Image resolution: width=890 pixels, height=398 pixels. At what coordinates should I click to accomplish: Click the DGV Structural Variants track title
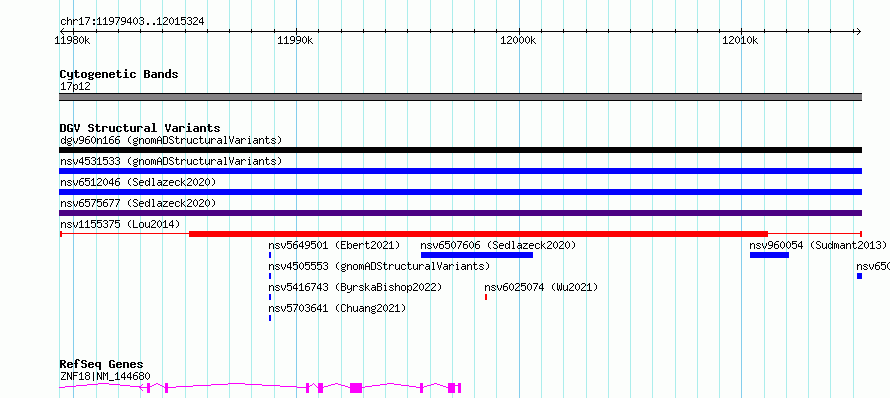[140, 128]
